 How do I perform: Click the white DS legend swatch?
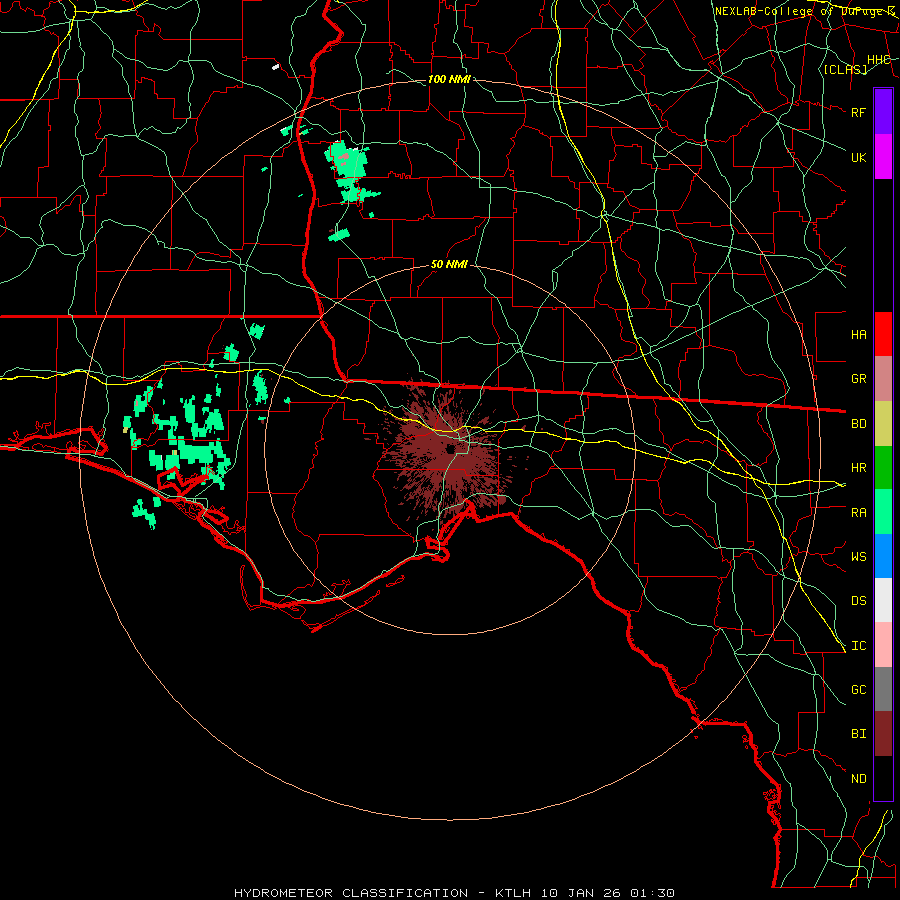tap(883, 600)
